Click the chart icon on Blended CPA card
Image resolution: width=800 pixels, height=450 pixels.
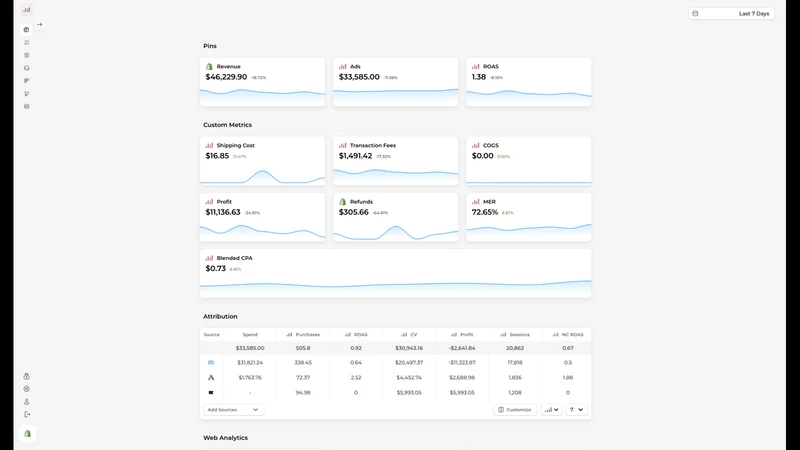click(x=209, y=258)
